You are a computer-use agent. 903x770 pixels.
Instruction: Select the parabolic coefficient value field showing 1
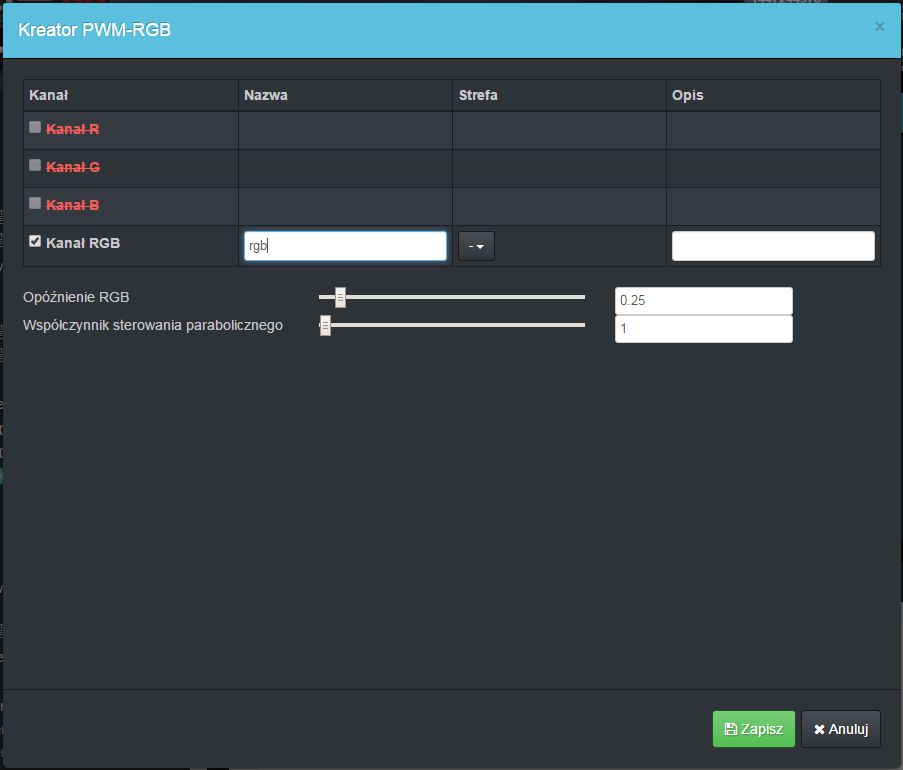click(x=703, y=329)
